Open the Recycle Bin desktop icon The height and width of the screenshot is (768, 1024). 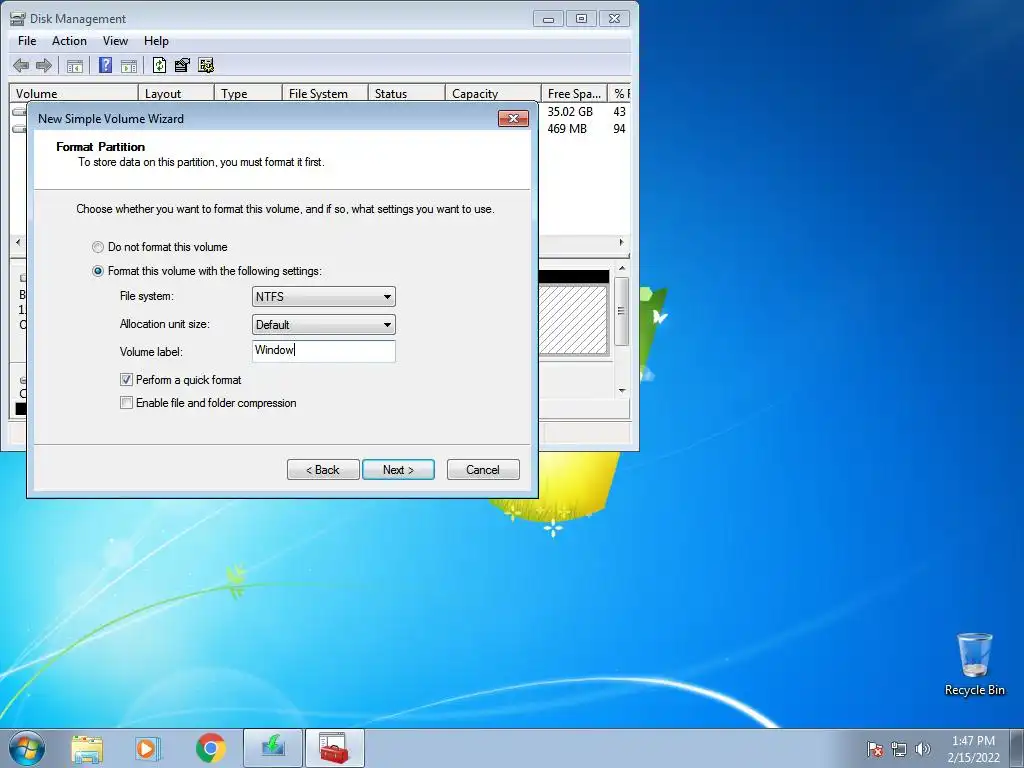point(974,664)
